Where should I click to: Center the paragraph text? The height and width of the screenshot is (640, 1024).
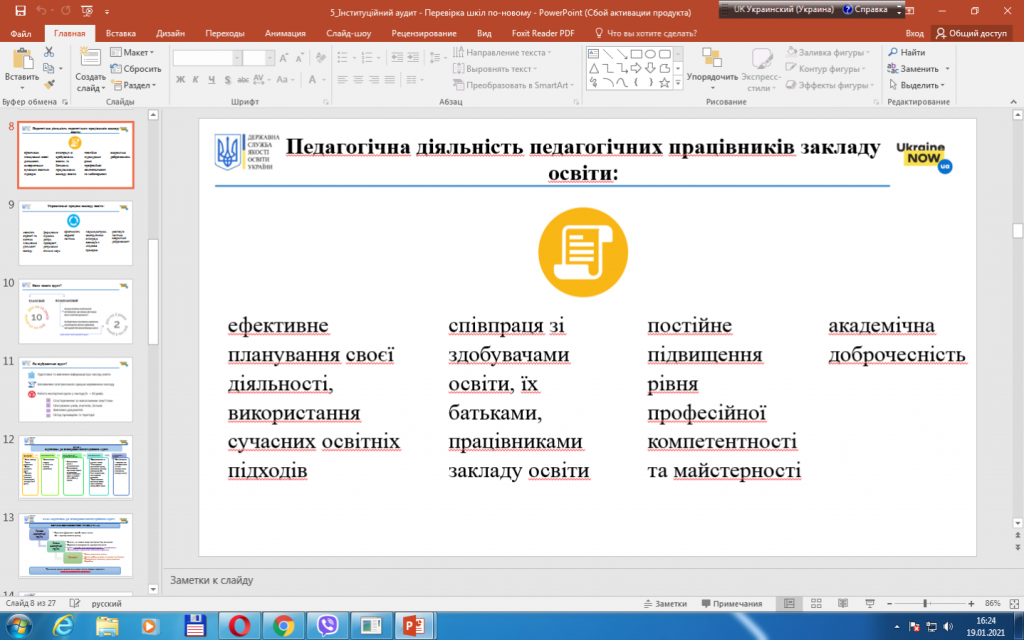359,80
